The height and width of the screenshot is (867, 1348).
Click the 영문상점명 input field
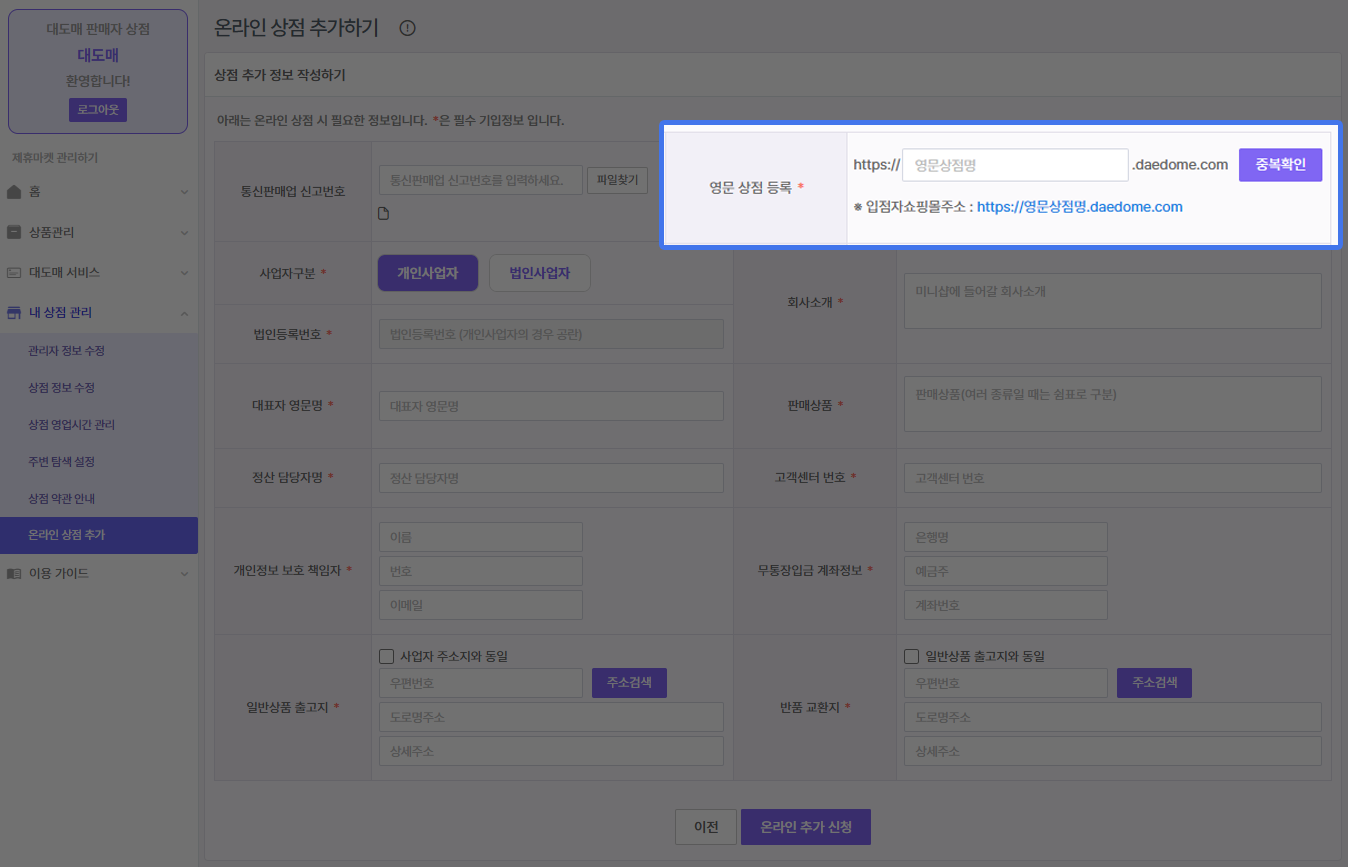coord(1014,165)
